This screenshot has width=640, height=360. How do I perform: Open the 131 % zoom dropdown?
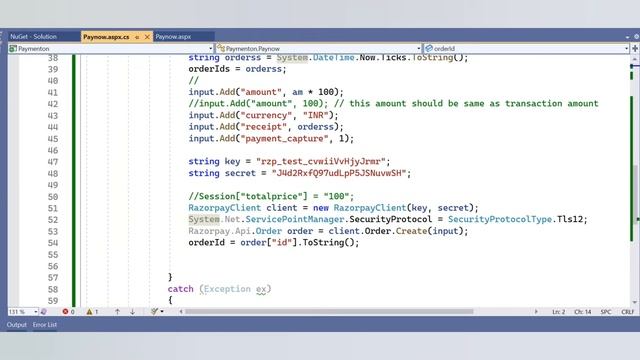(23, 312)
